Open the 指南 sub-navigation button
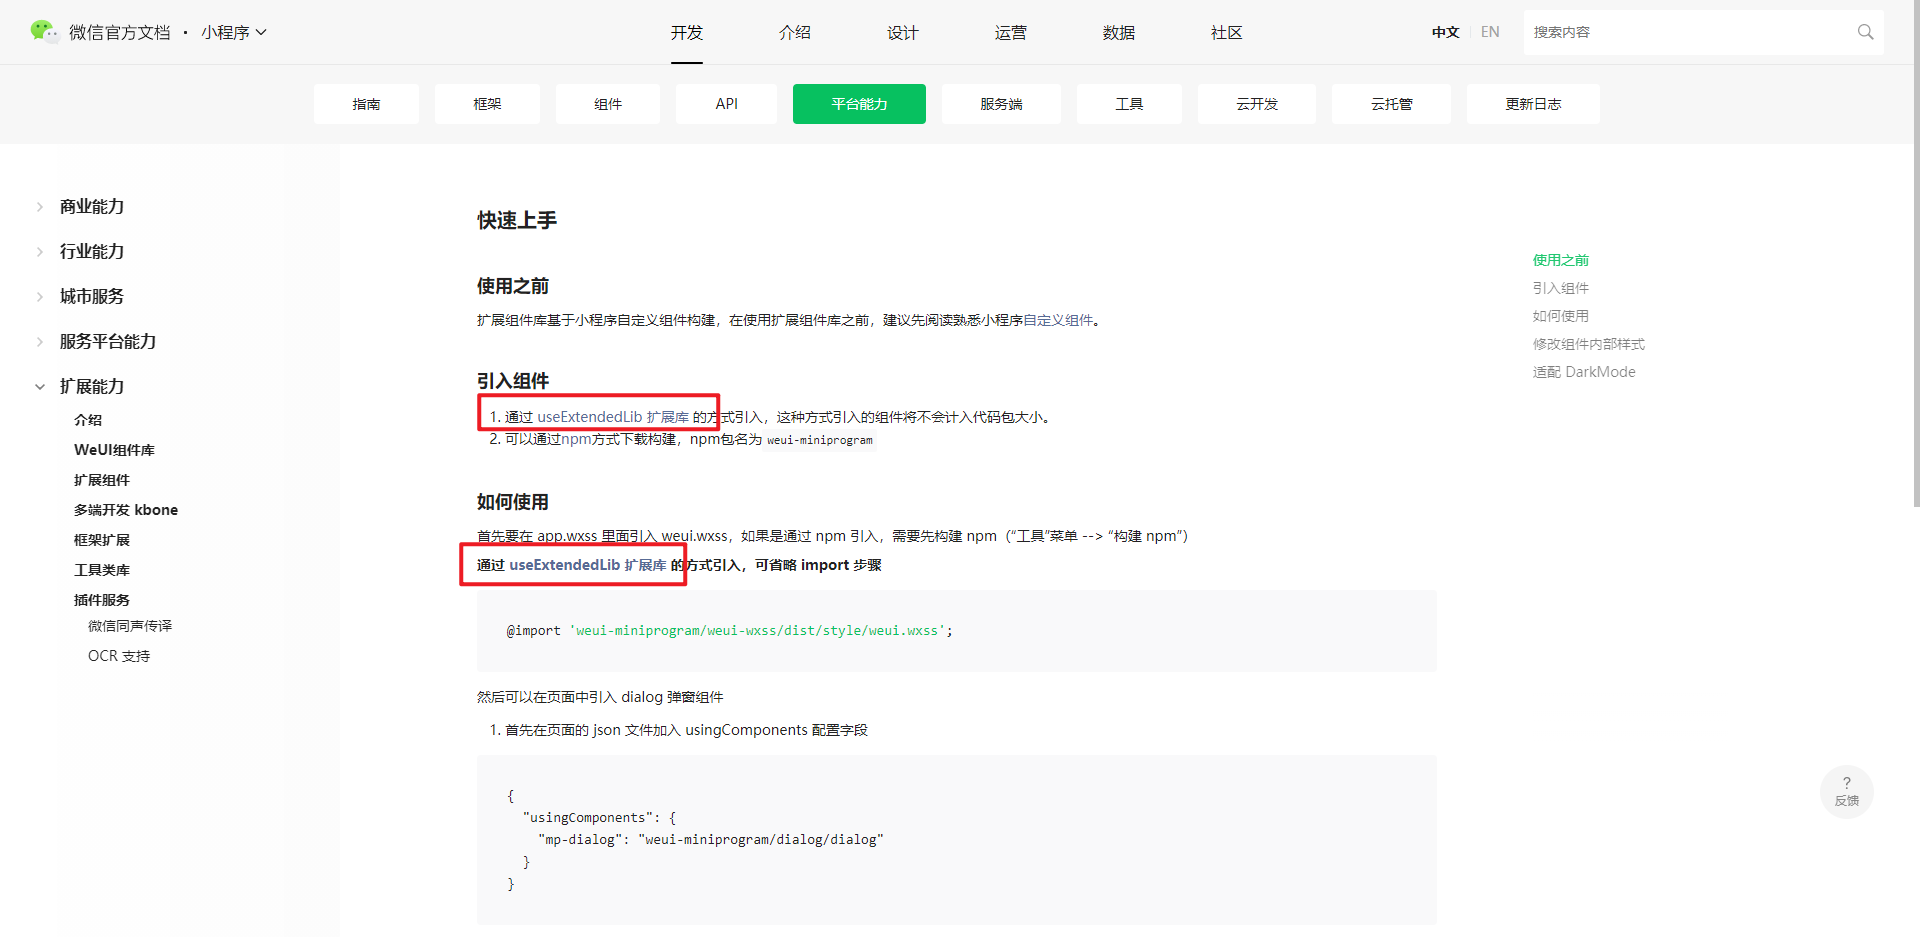This screenshot has height=937, width=1920. pos(366,104)
